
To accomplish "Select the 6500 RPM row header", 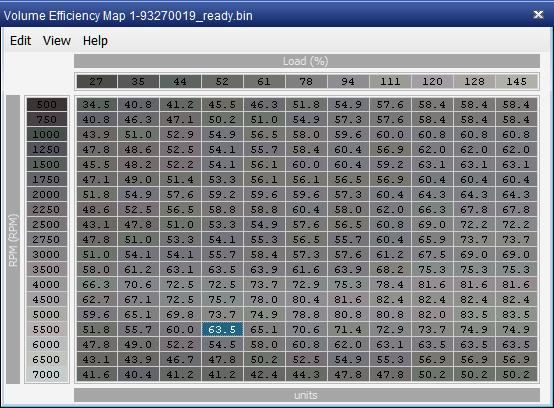I will click(x=47, y=360).
